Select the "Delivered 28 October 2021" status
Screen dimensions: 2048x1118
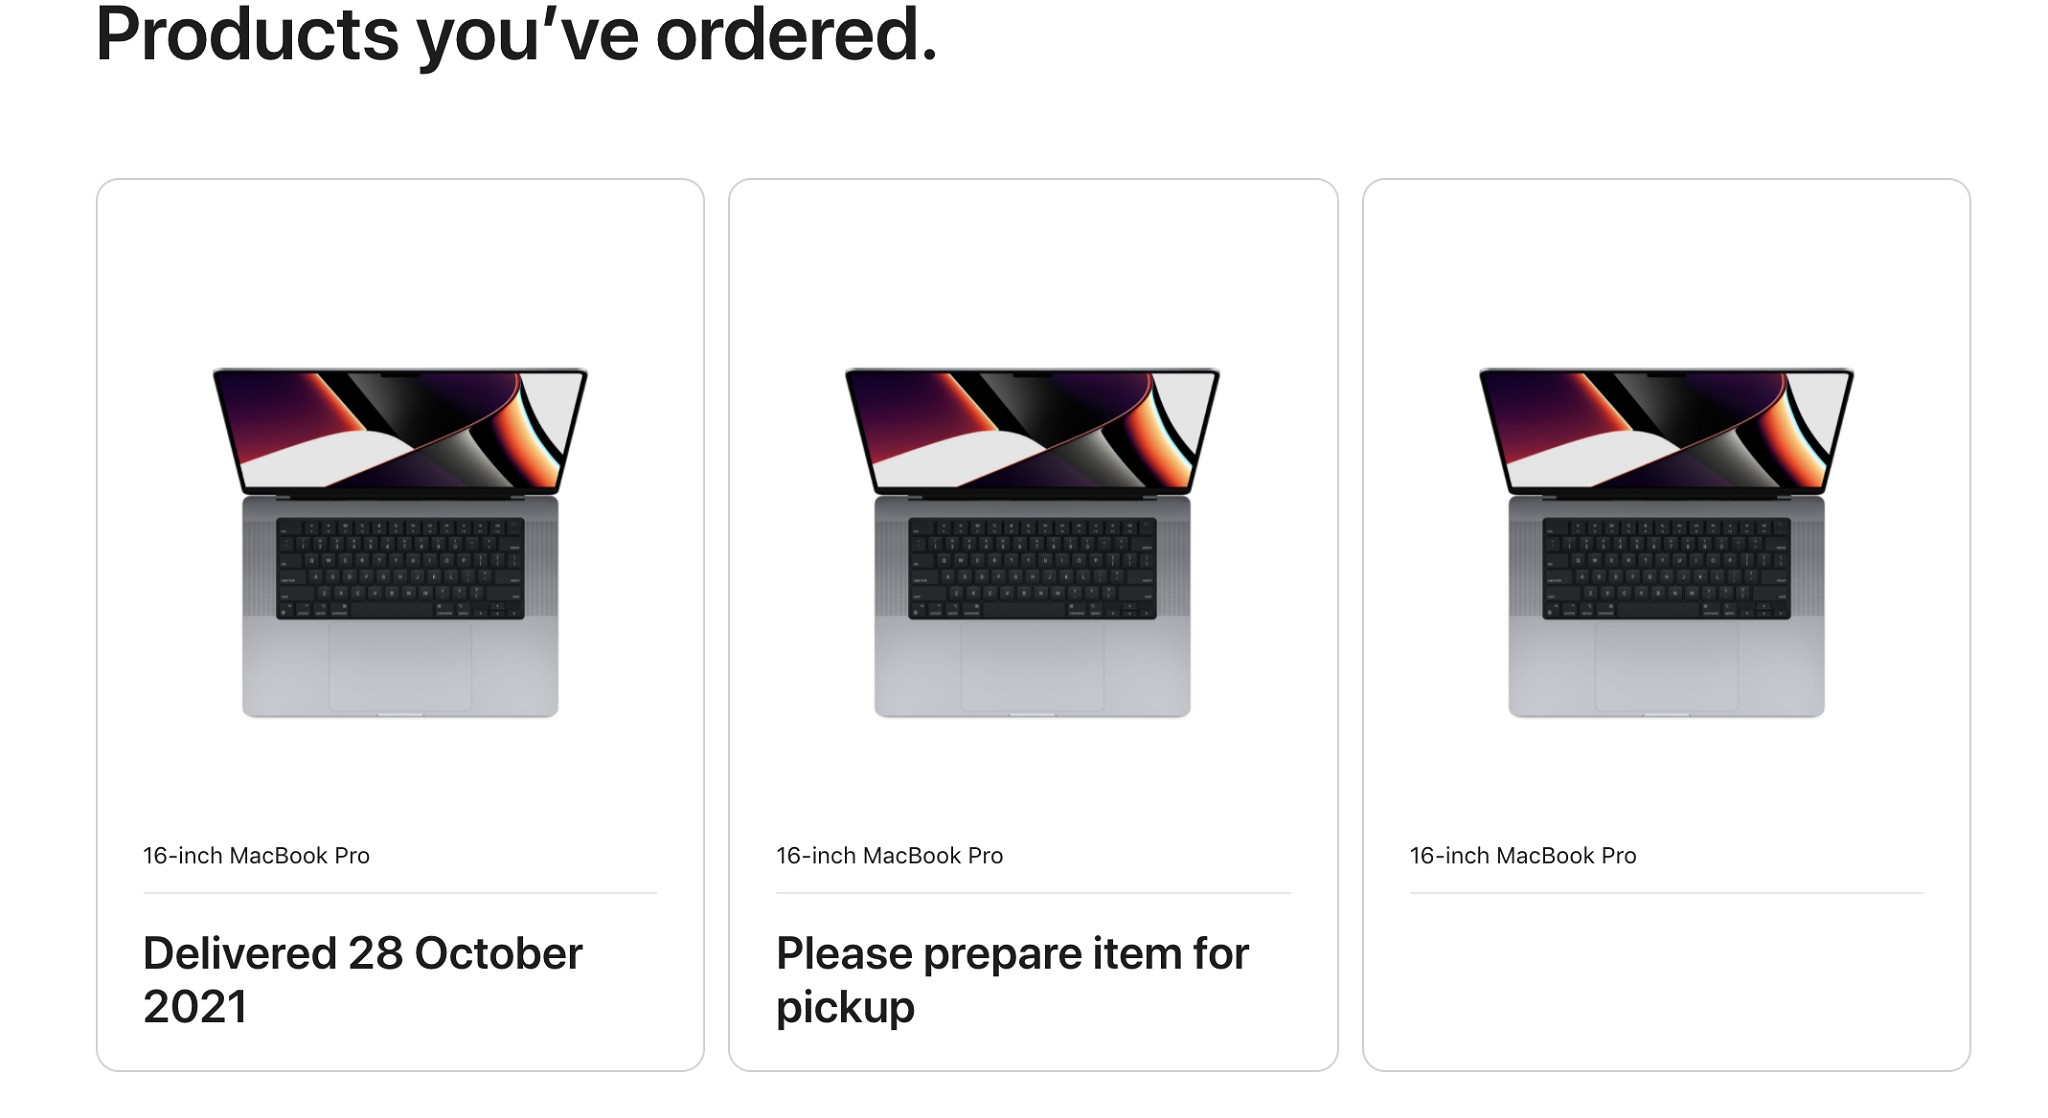point(362,979)
